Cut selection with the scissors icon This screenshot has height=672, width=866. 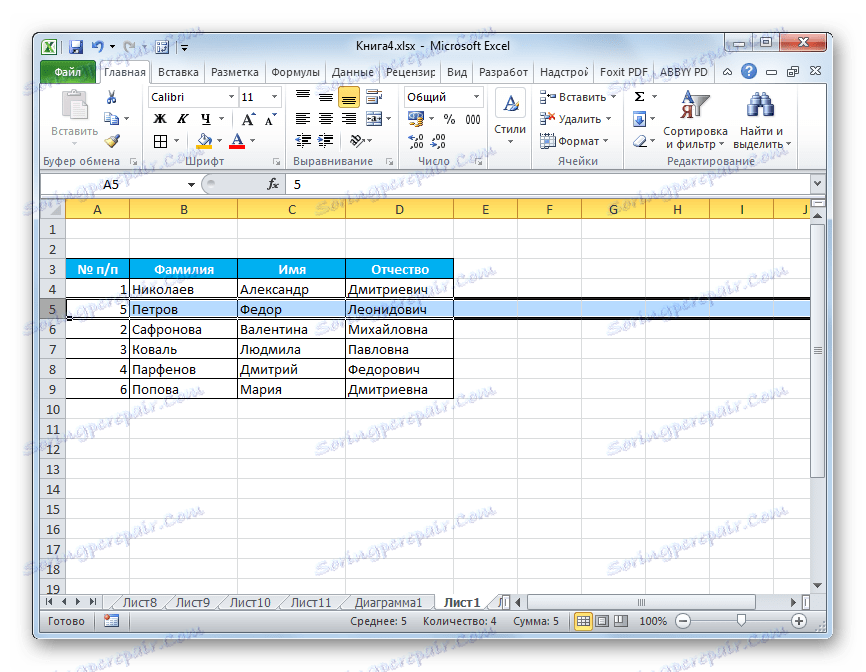click(112, 97)
